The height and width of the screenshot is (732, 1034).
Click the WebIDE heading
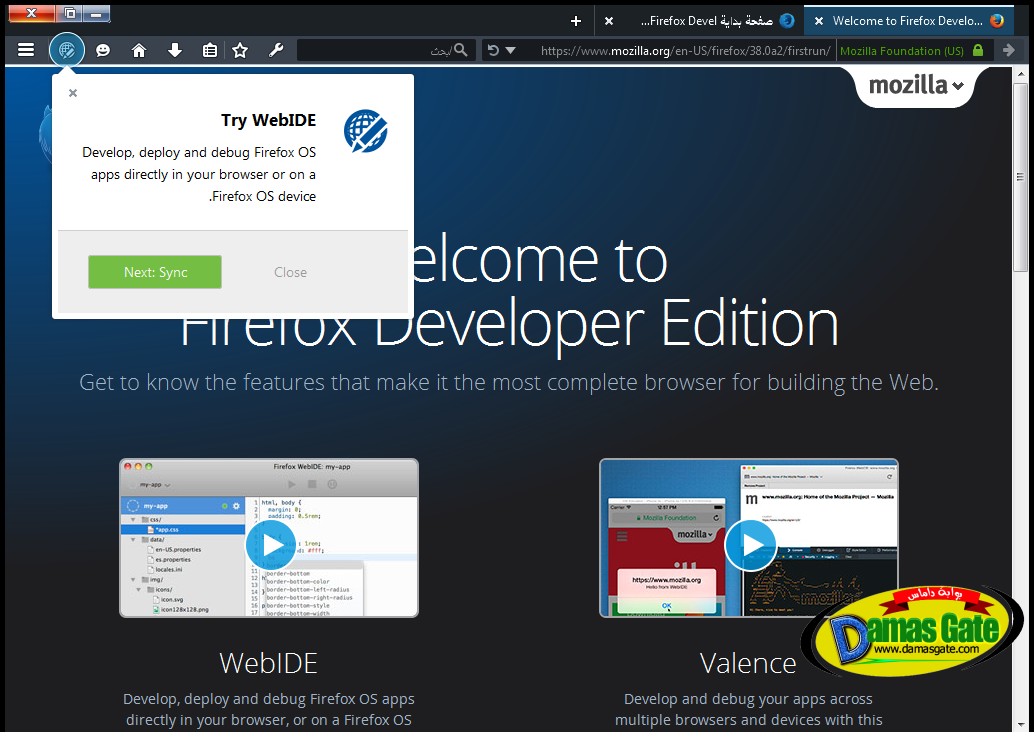pyautogui.click(x=268, y=663)
